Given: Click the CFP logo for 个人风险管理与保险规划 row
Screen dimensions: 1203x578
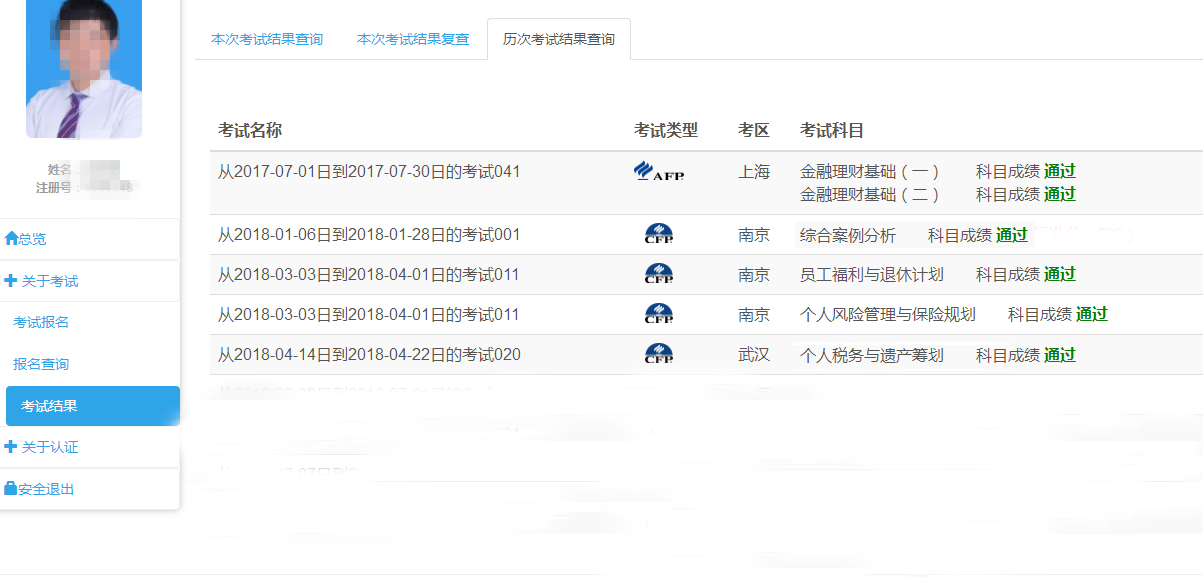Looking at the screenshot, I should (659, 314).
